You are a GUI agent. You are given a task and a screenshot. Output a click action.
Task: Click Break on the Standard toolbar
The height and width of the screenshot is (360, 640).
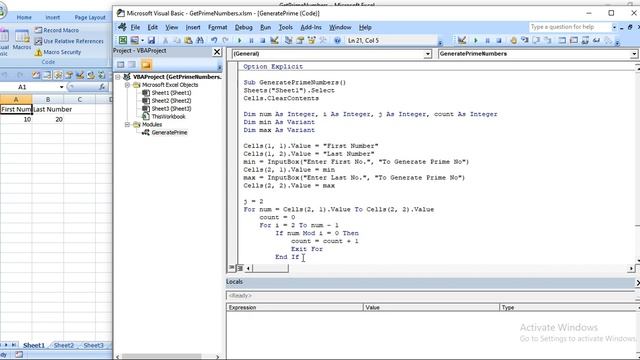coord(251,40)
